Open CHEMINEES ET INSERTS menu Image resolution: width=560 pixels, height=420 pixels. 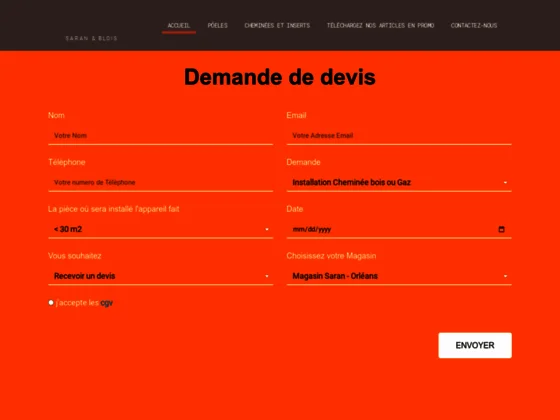click(x=277, y=25)
